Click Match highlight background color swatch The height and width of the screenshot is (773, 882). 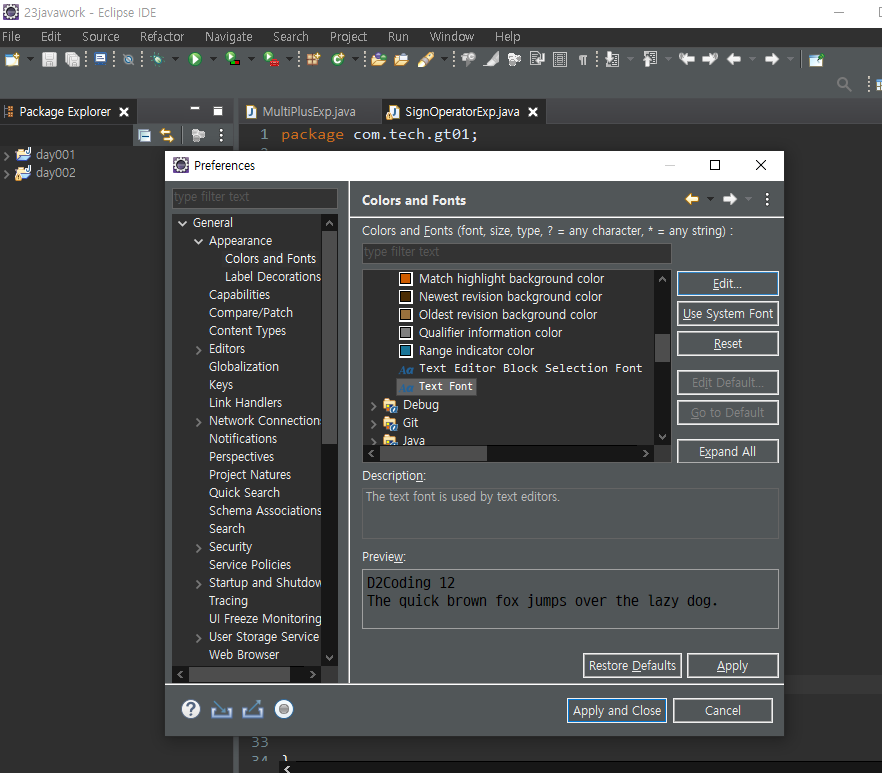406,278
